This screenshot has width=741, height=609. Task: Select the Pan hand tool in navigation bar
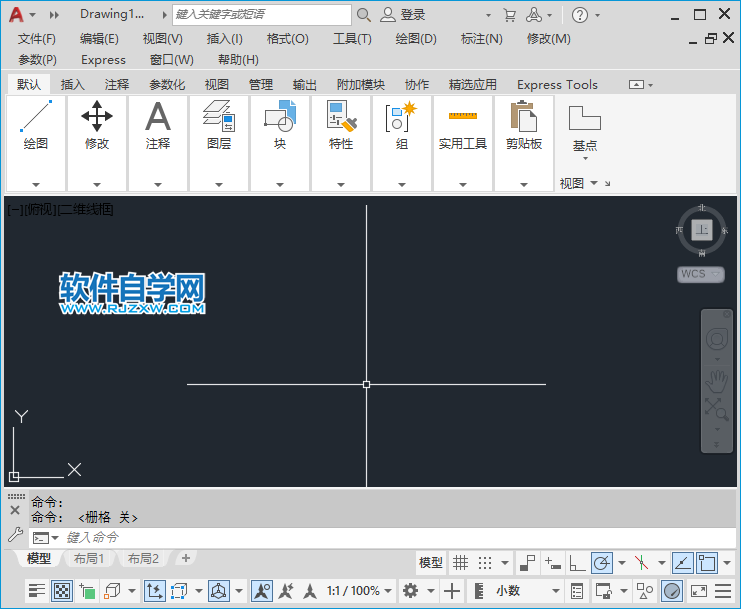[x=717, y=381]
